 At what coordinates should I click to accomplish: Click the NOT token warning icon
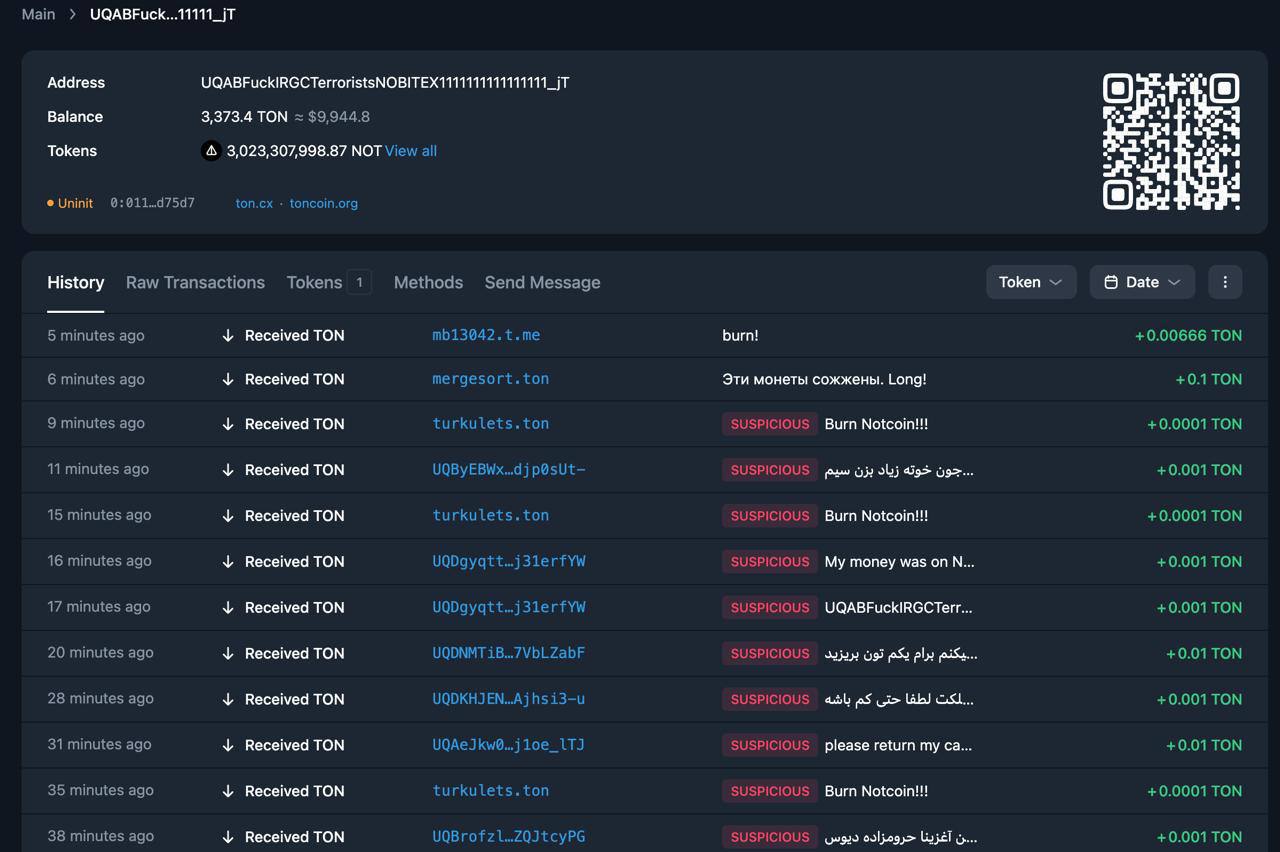click(x=211, y=151)
